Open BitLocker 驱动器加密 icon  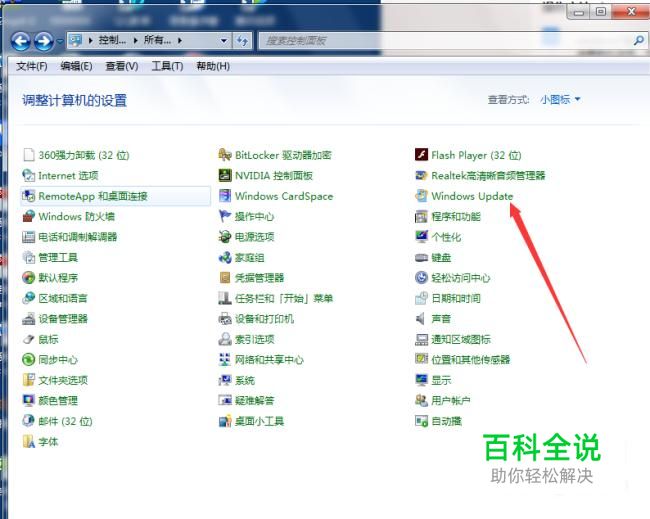[225, 155]
